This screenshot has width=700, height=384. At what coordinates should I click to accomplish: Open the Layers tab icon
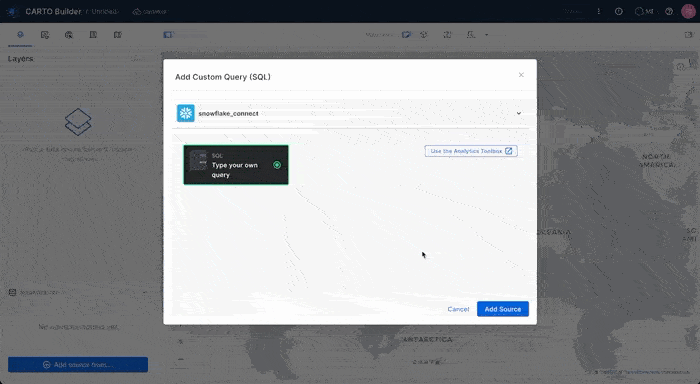click(20, 35)
